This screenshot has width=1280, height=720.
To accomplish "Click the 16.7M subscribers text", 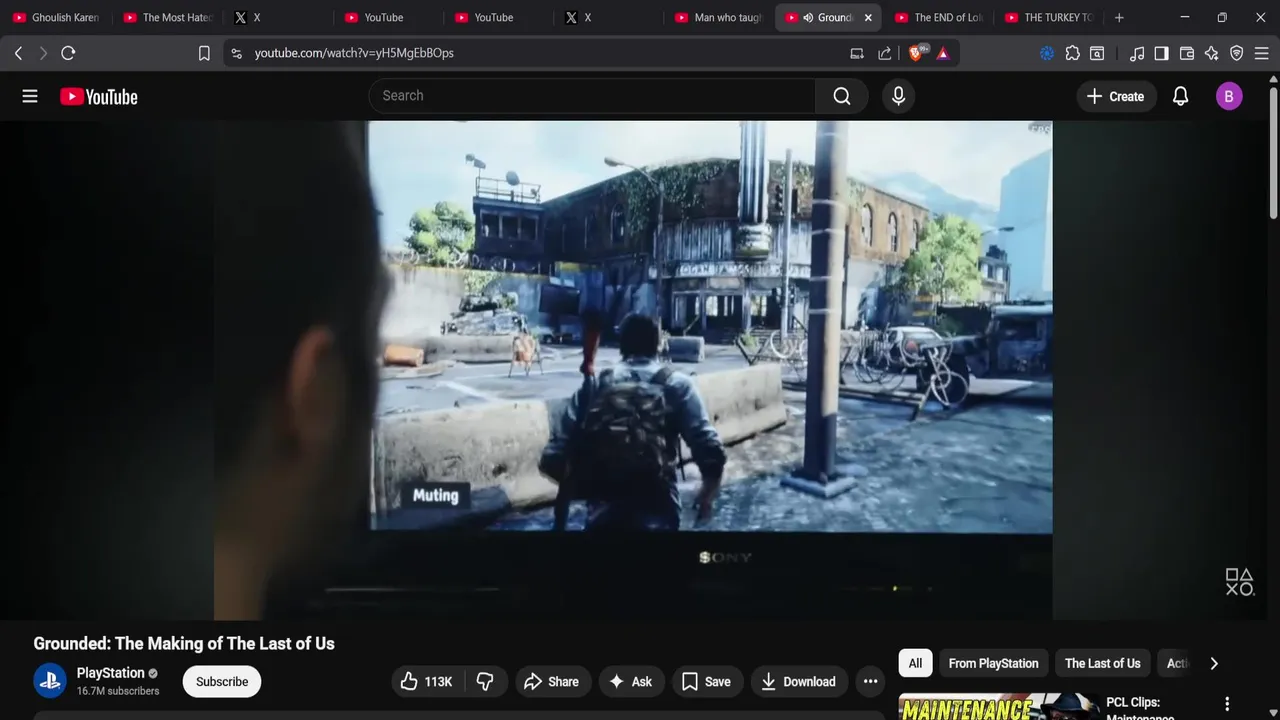I will (118, 691).
